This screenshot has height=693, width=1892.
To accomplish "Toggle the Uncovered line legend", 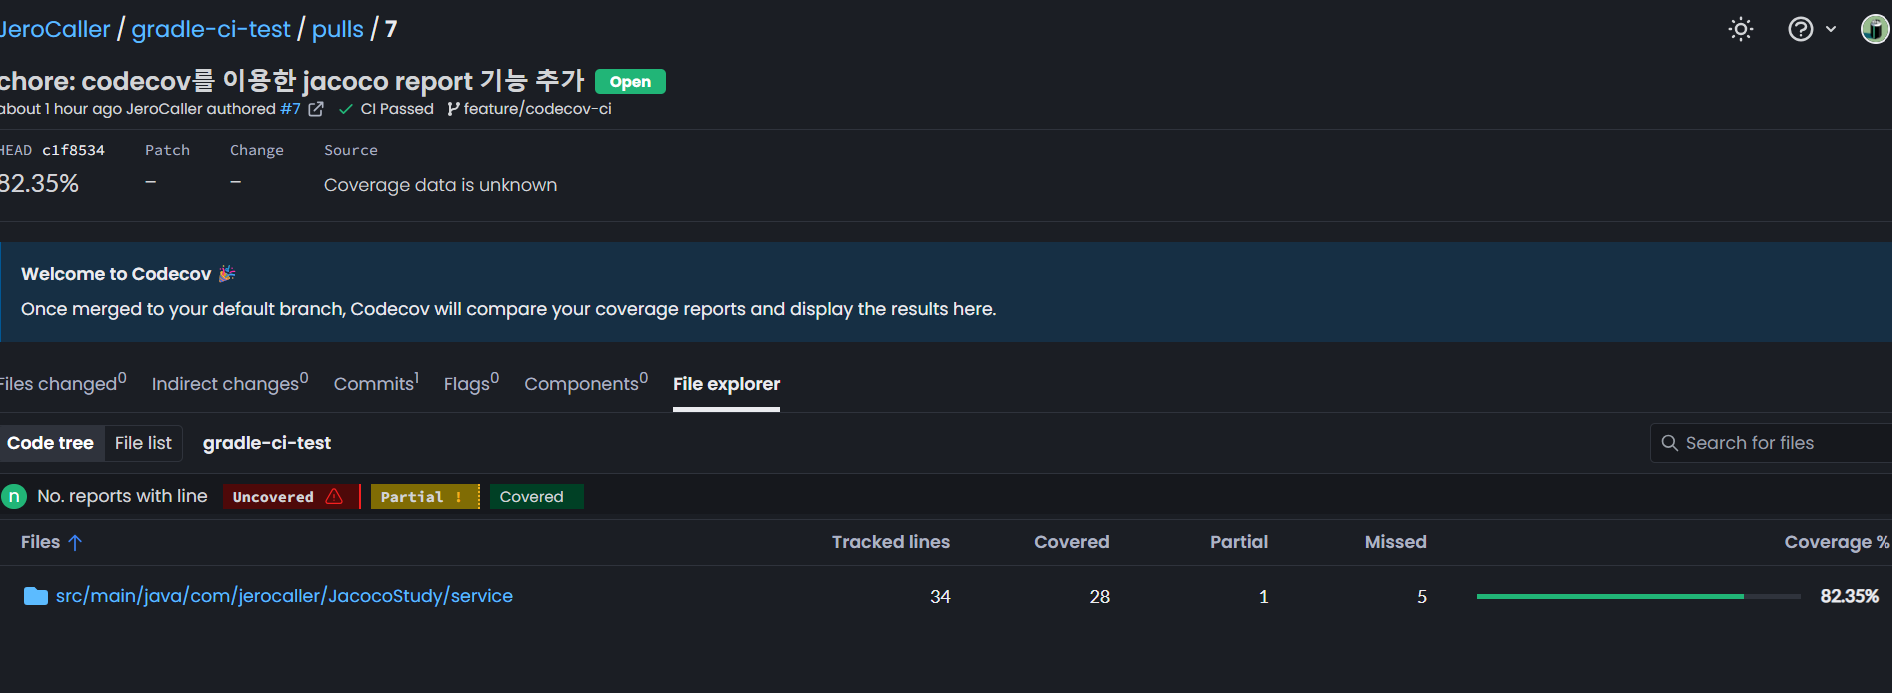I will [x=287, y=497].
